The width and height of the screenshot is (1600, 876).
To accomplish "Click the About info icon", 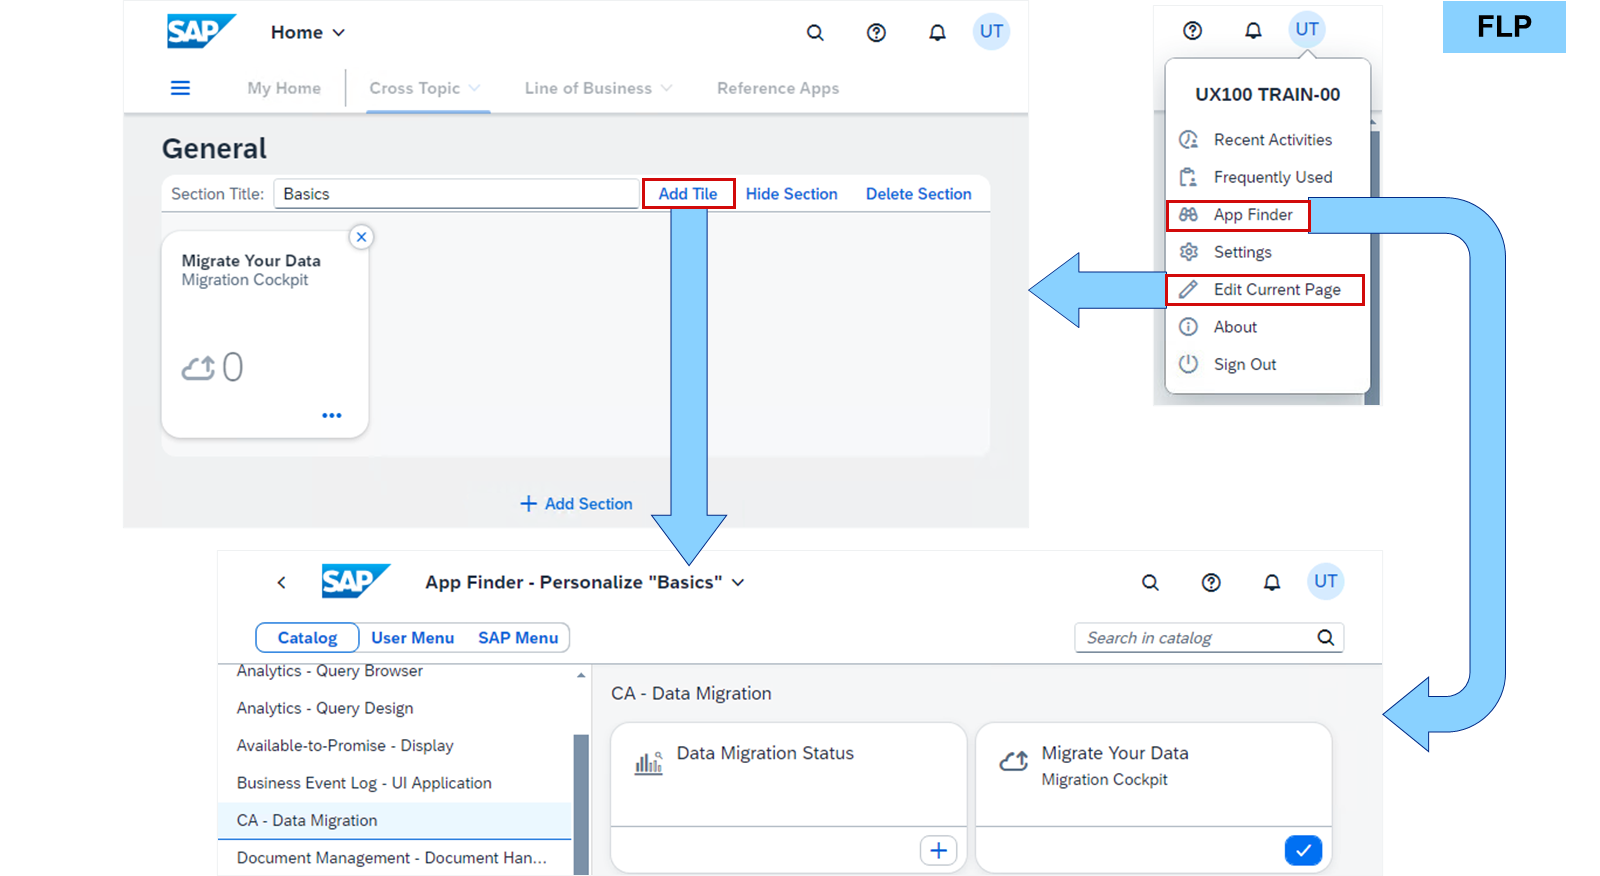I will pyautogui.click(x=1188, y=327).
